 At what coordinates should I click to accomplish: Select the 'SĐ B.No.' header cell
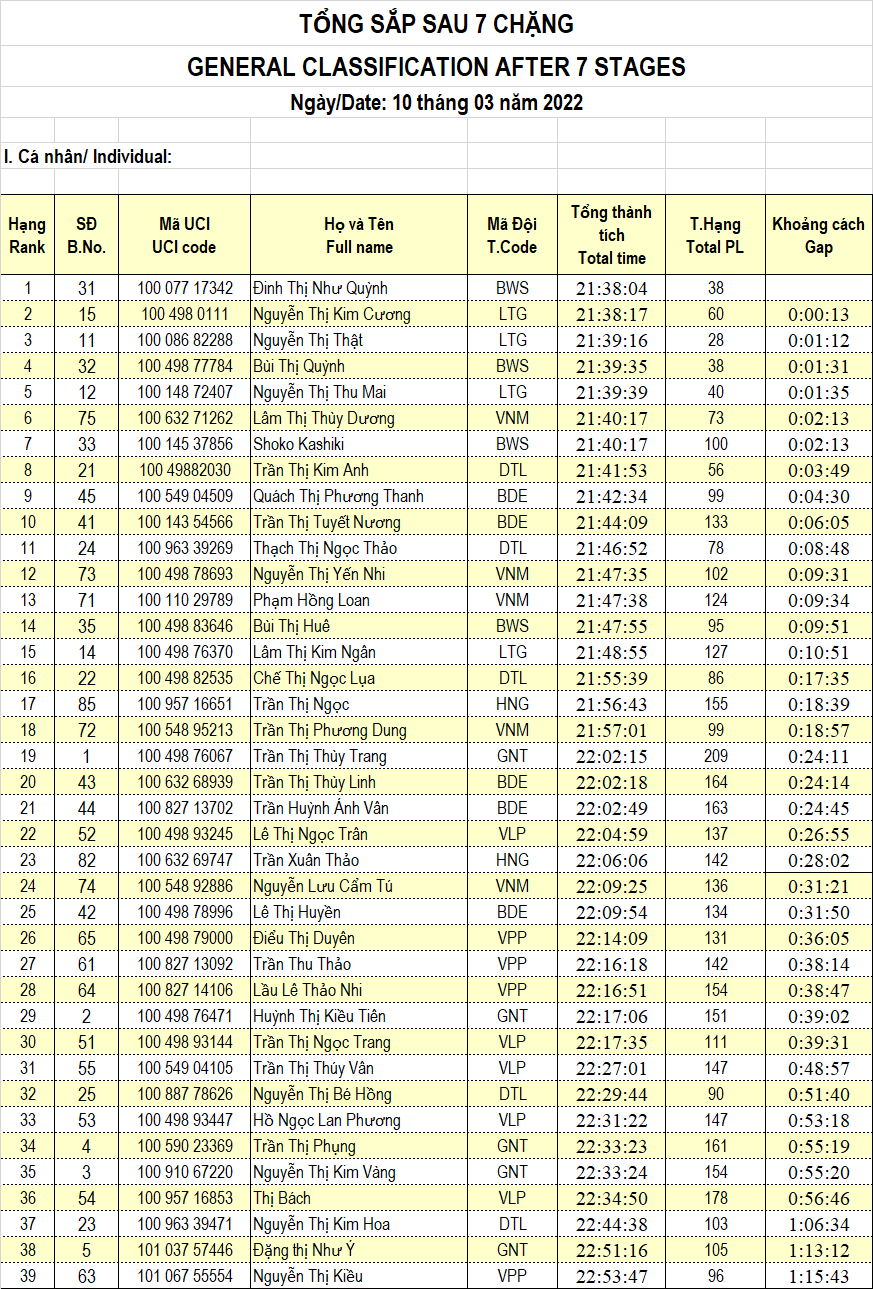coord(86,235)
